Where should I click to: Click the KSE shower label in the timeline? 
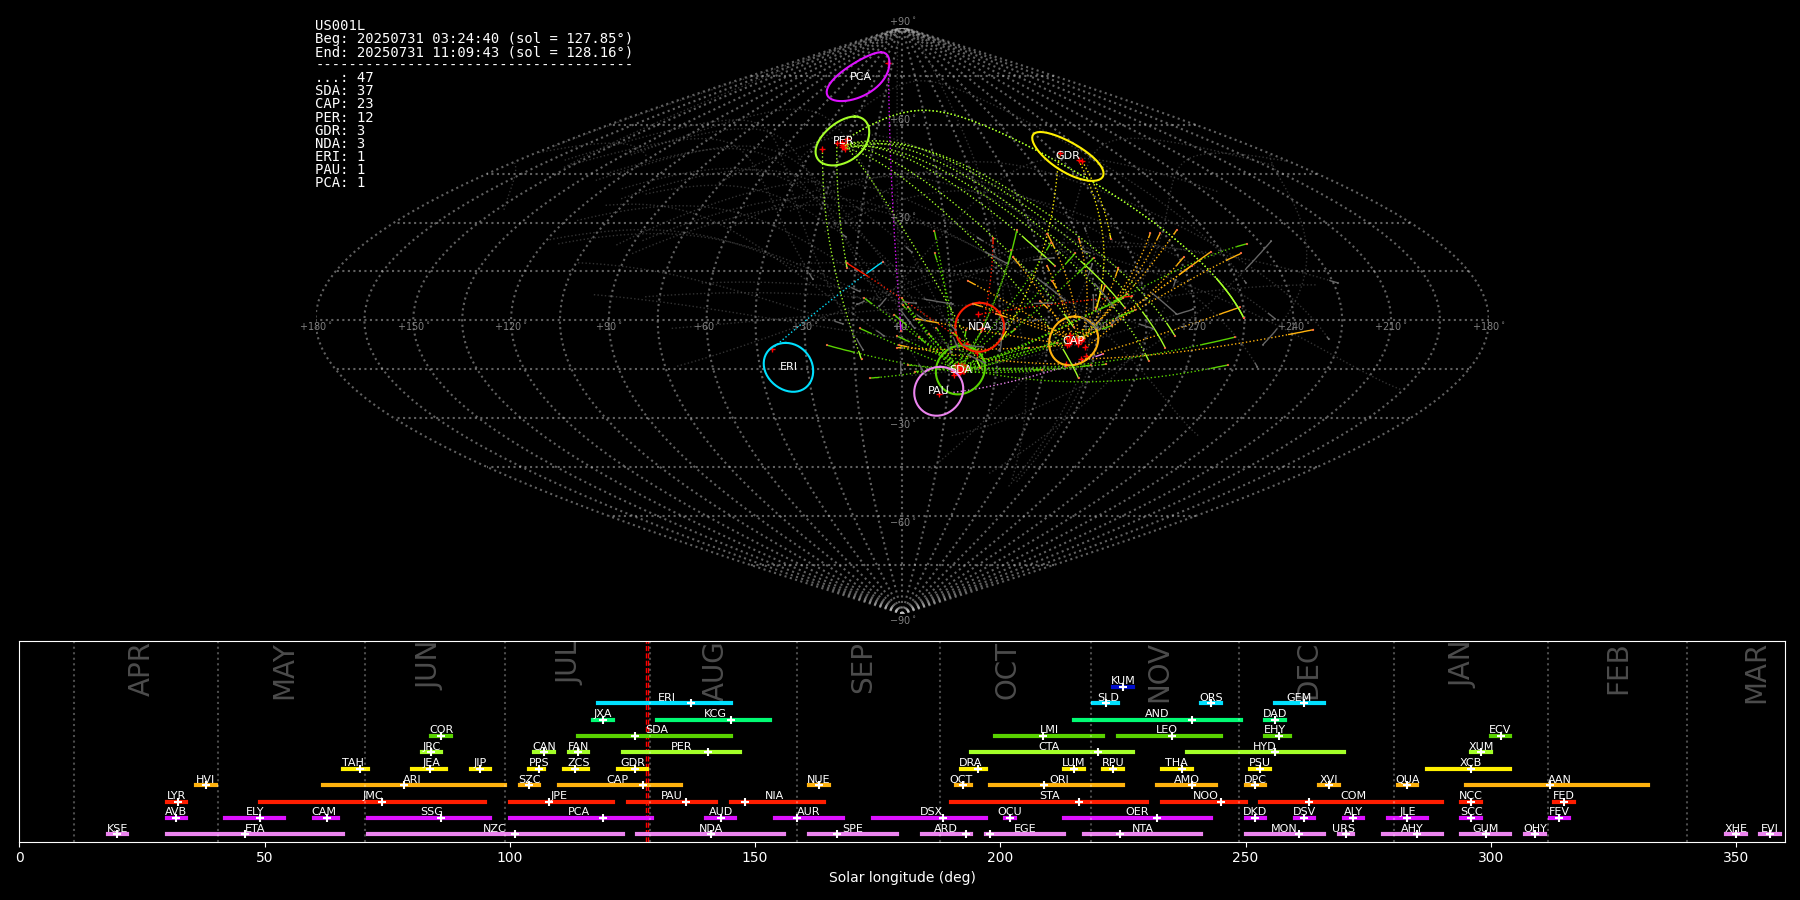pyautogui.click(x=117, y=829)
